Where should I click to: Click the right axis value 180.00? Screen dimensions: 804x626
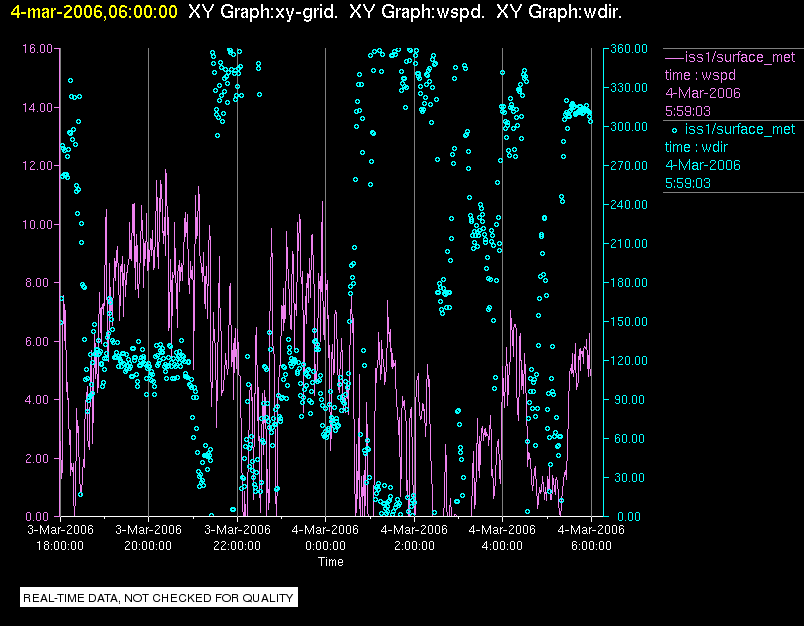click(x=629, y=282)
